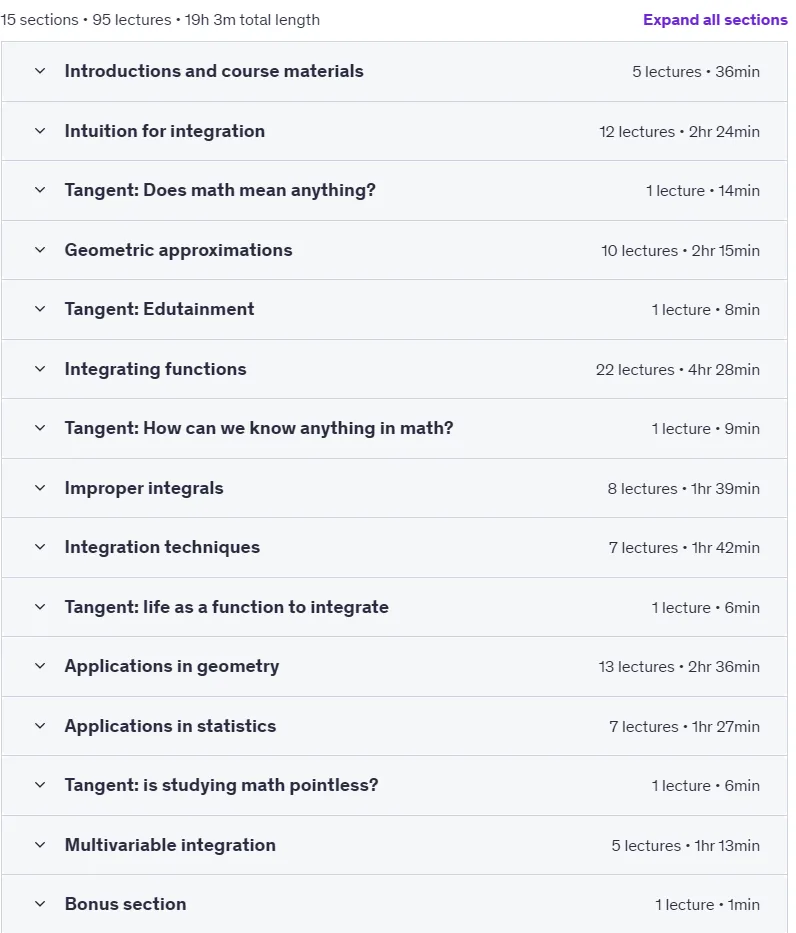
Task: Click the 22 lectures • 4hr 28min label
Action: click(678, 370)
